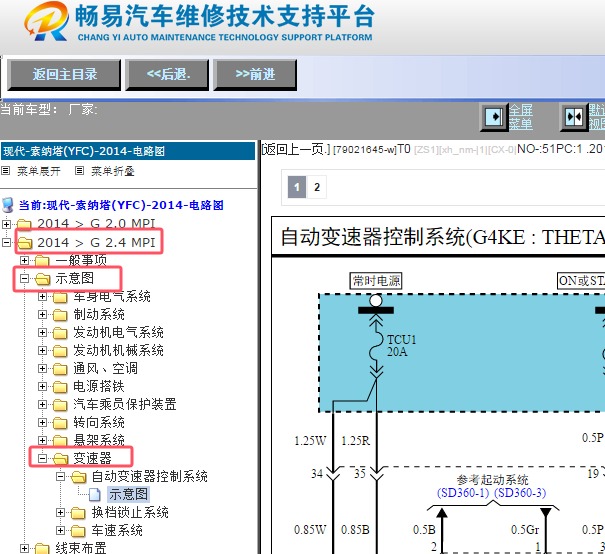Expand the 线束布置 folder
605x554 pixels.
point(24,548)
